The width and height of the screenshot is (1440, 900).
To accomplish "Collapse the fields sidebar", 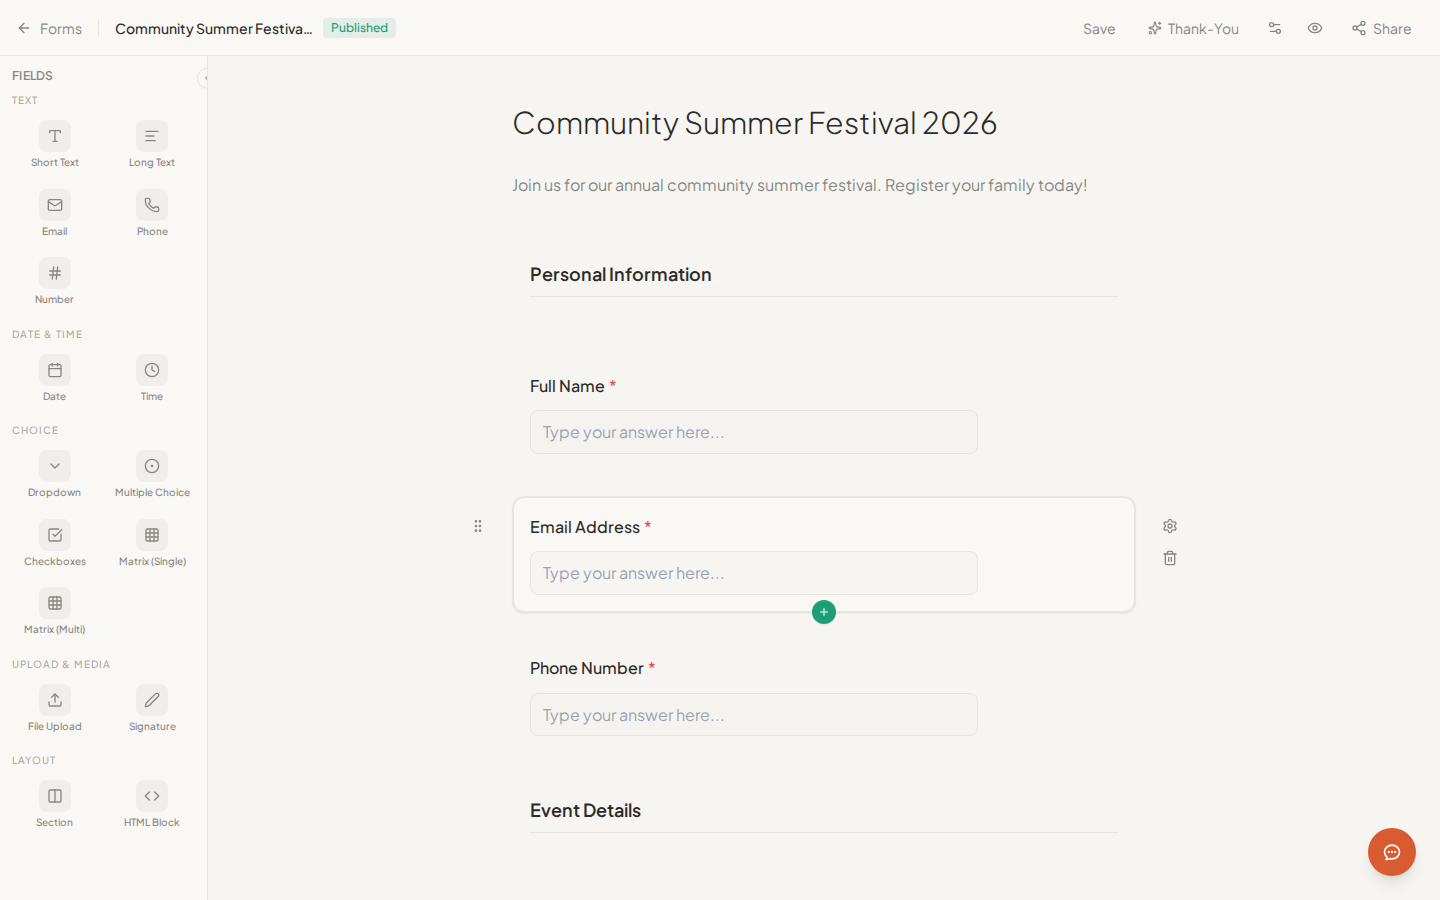I will point(205,77).
